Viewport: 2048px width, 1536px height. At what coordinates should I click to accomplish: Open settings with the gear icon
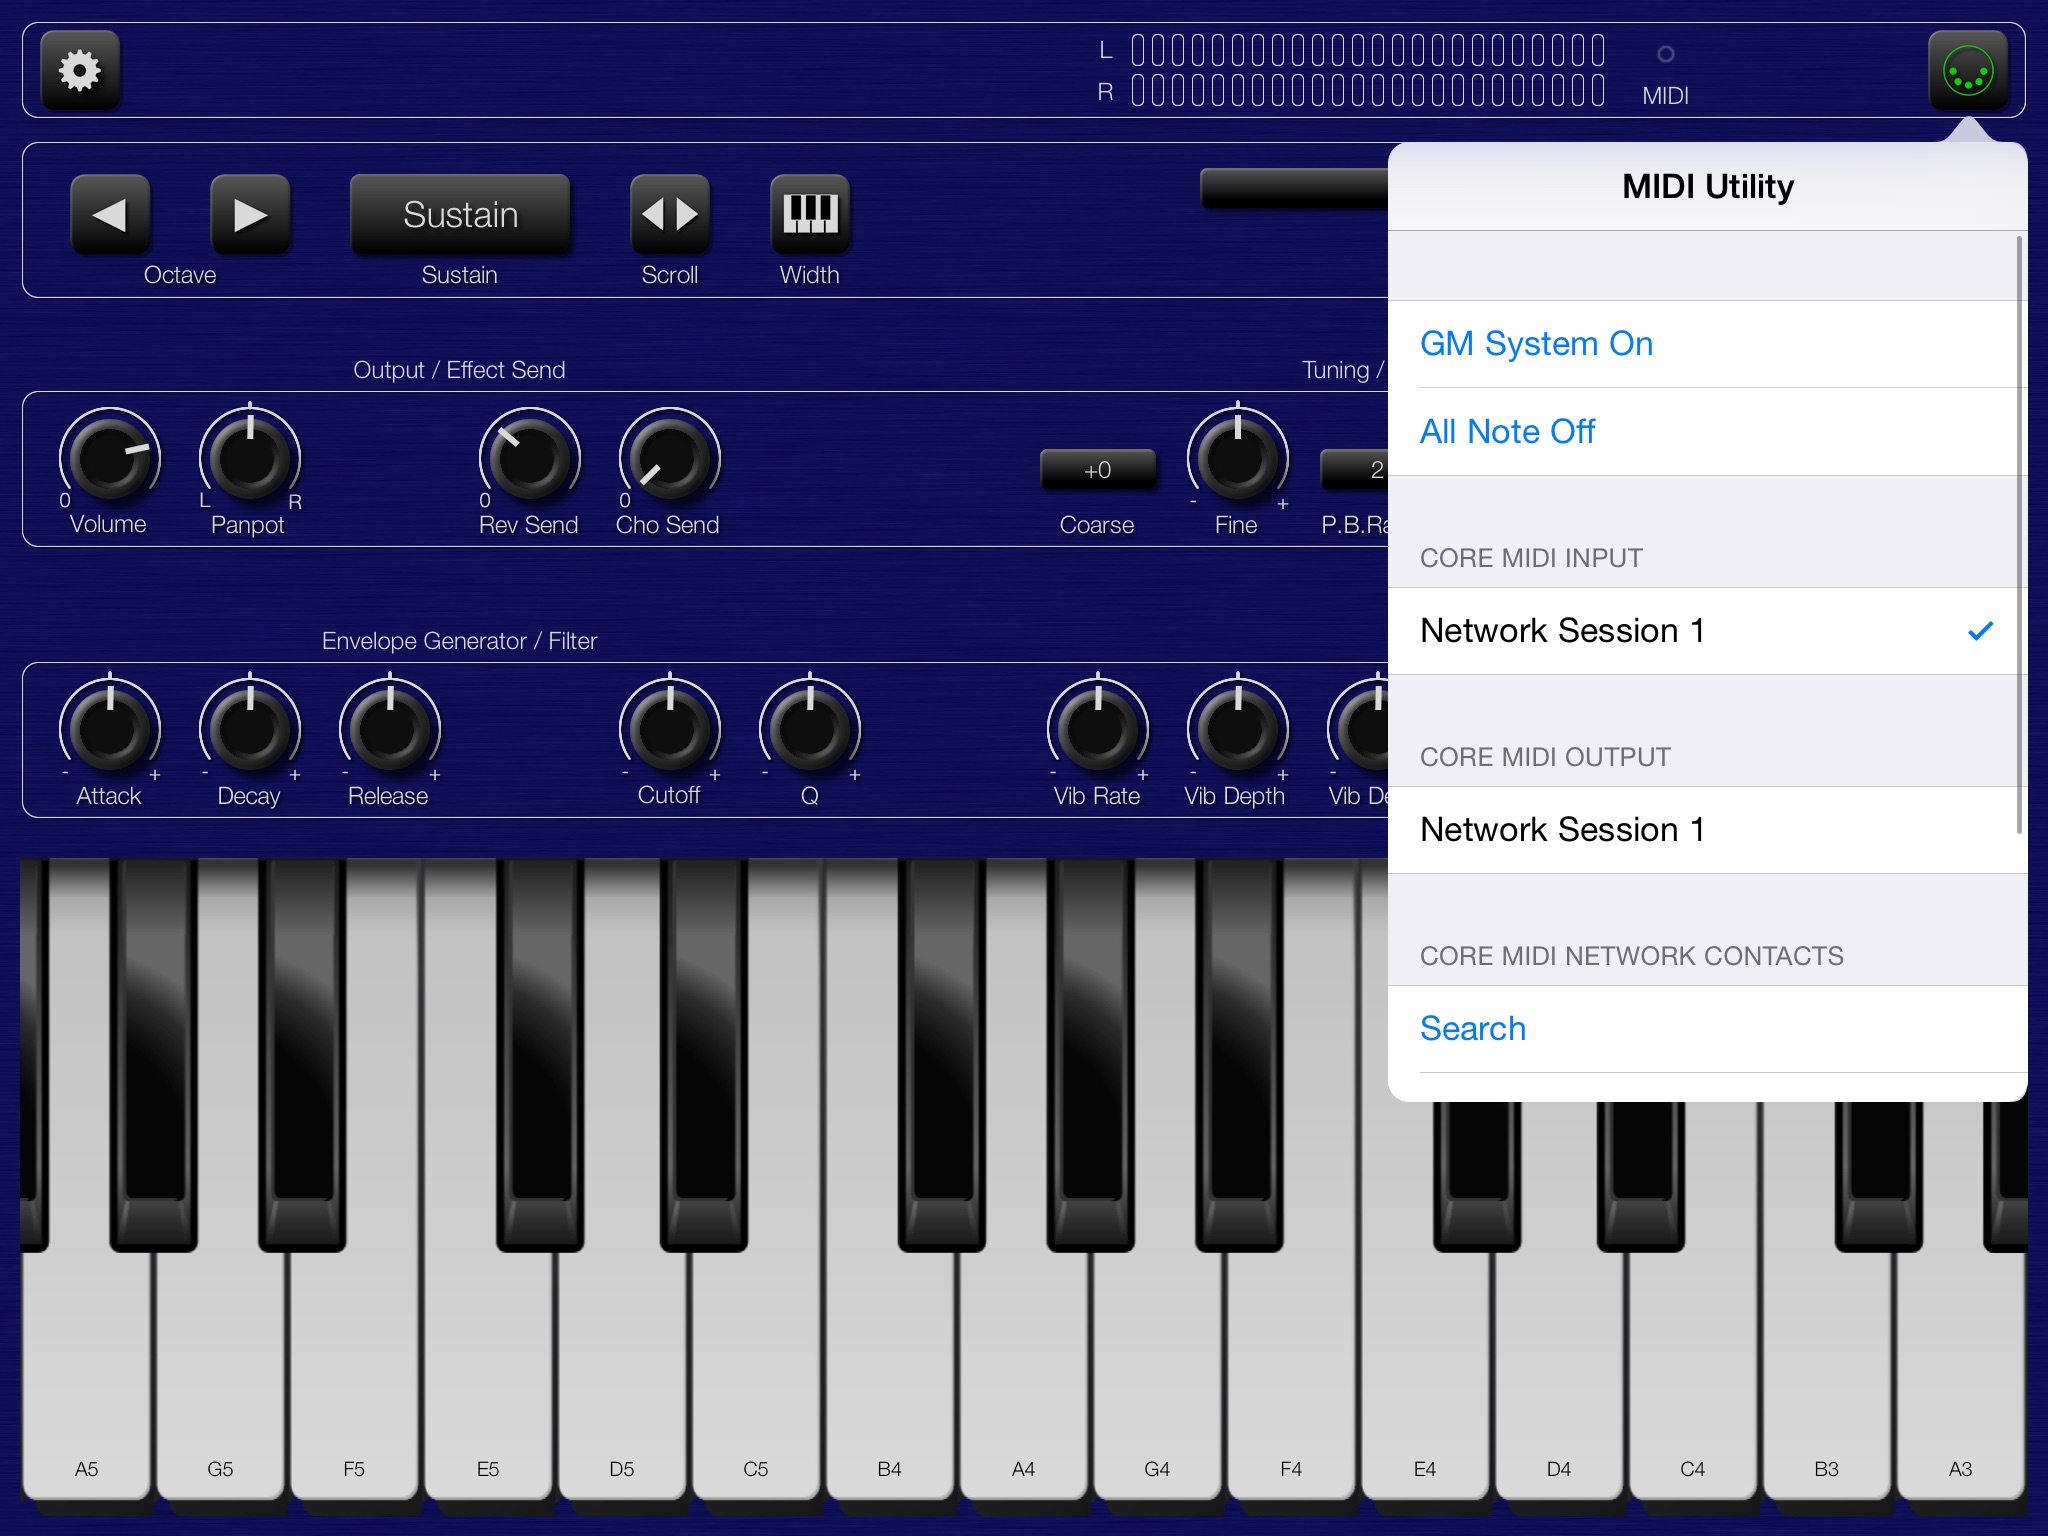tap(80, 71)
